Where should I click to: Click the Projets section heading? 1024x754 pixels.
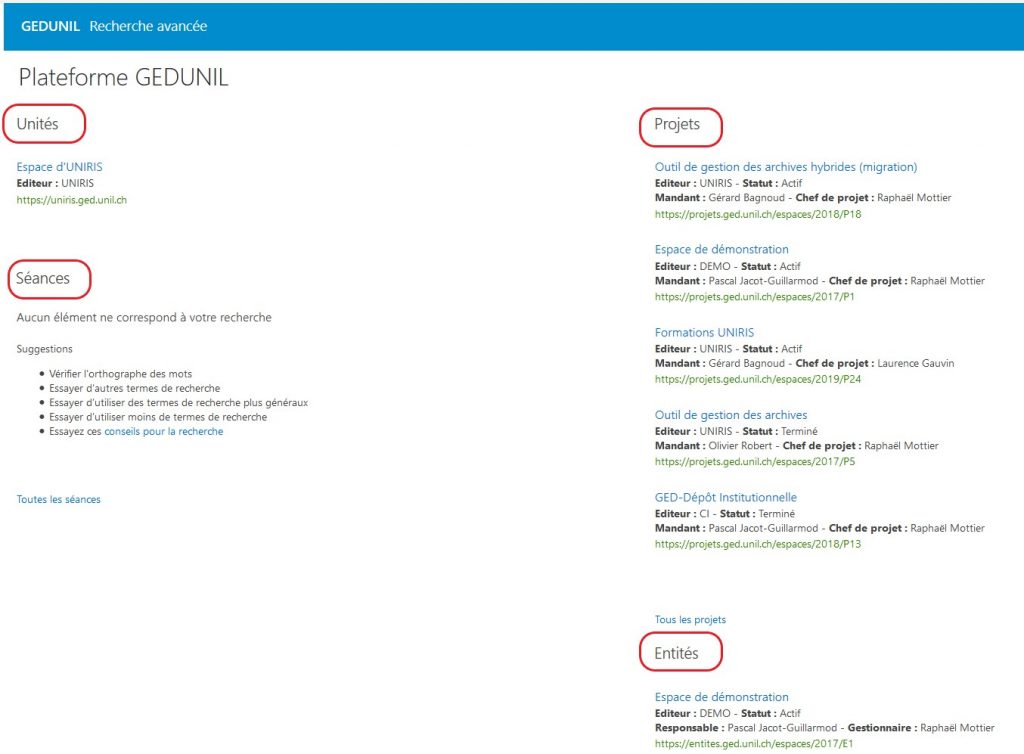pos(677,125)
